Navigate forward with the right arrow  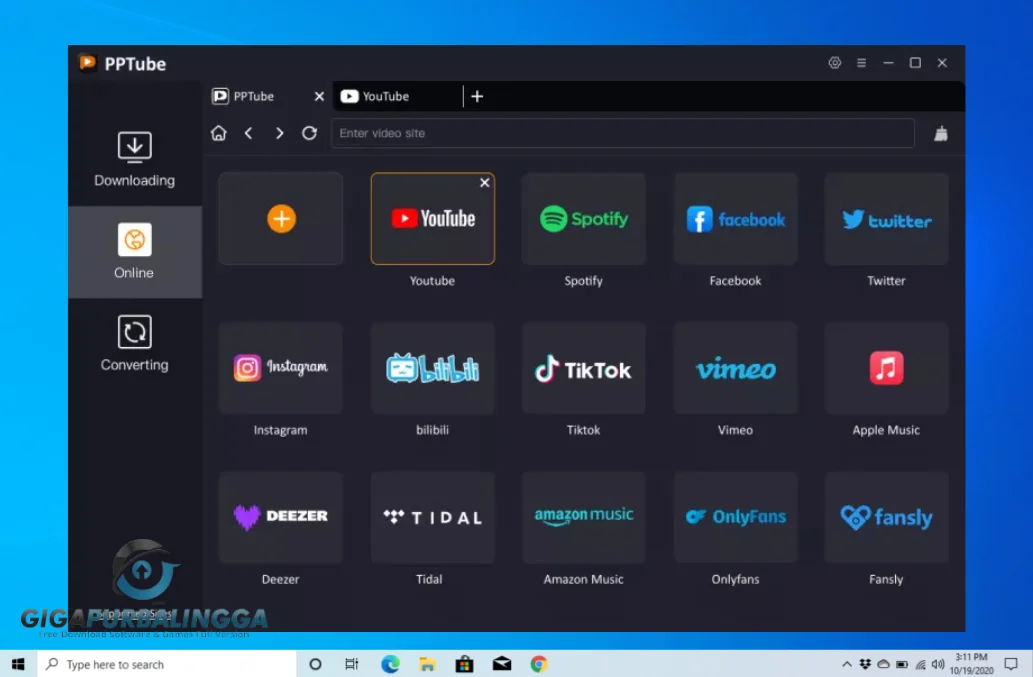pyautogui.click(x=279, y=133)
